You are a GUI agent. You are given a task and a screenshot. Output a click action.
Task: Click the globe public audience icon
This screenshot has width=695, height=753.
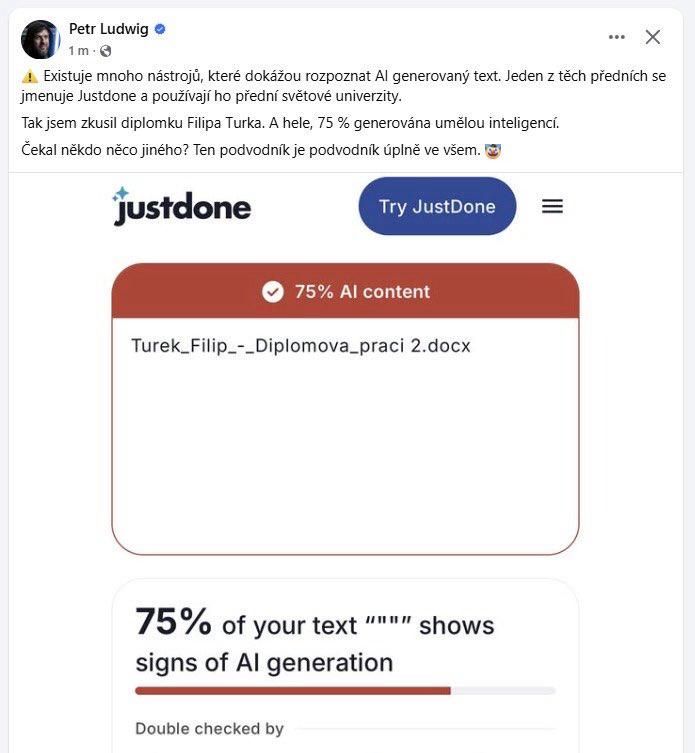(106, 51)
